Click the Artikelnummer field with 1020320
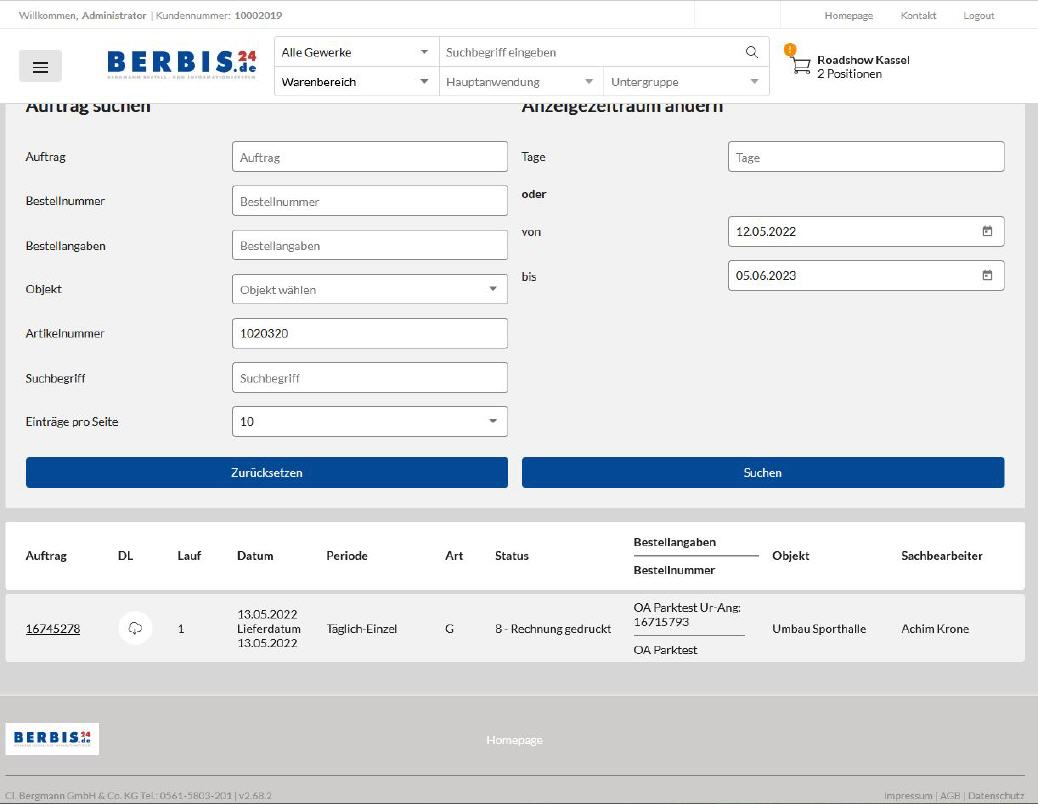Viewport: 1038px width, 804px height. click(x=369, y=334)
